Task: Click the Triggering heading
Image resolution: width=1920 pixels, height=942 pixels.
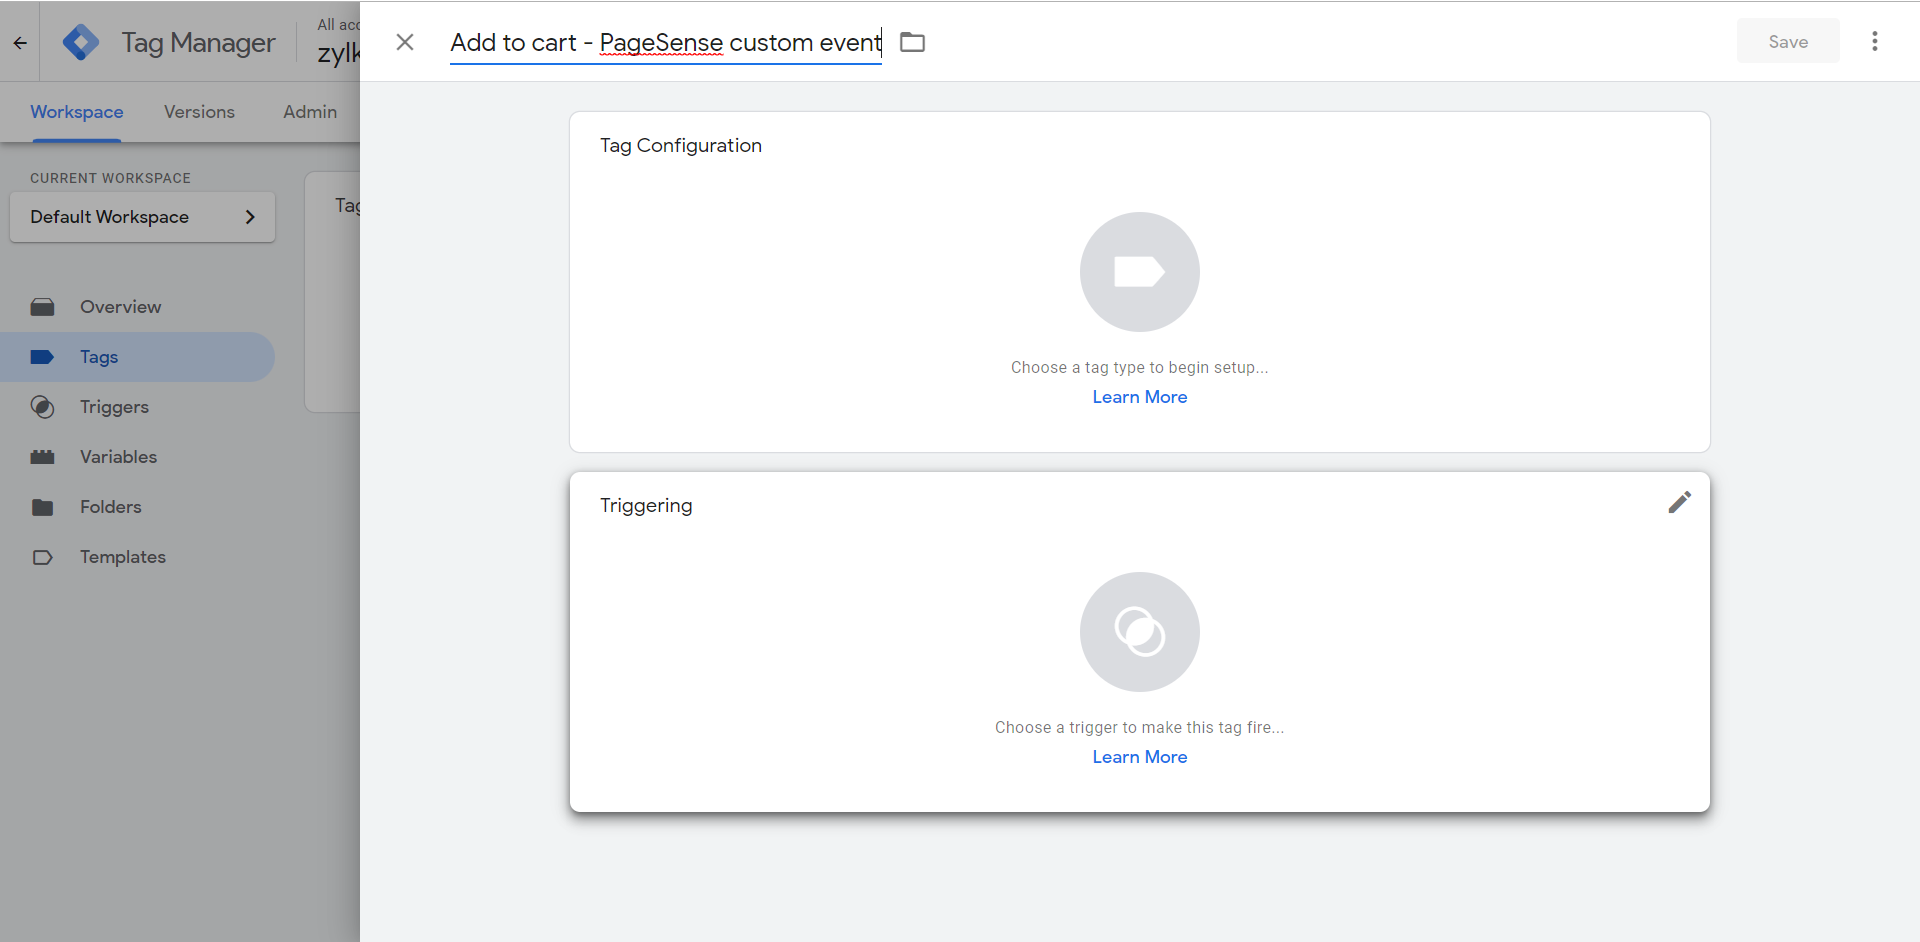Action: click(646, 506)
